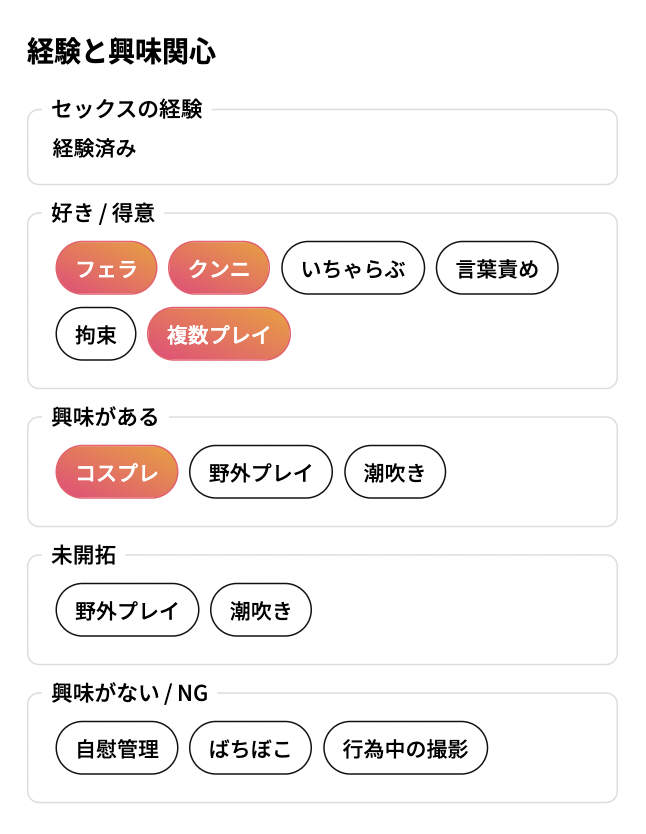Choose 潮吹き in the 未開拓 group
Screen dimensions: 646x834
pyautogui.click(x=261, y=610)
